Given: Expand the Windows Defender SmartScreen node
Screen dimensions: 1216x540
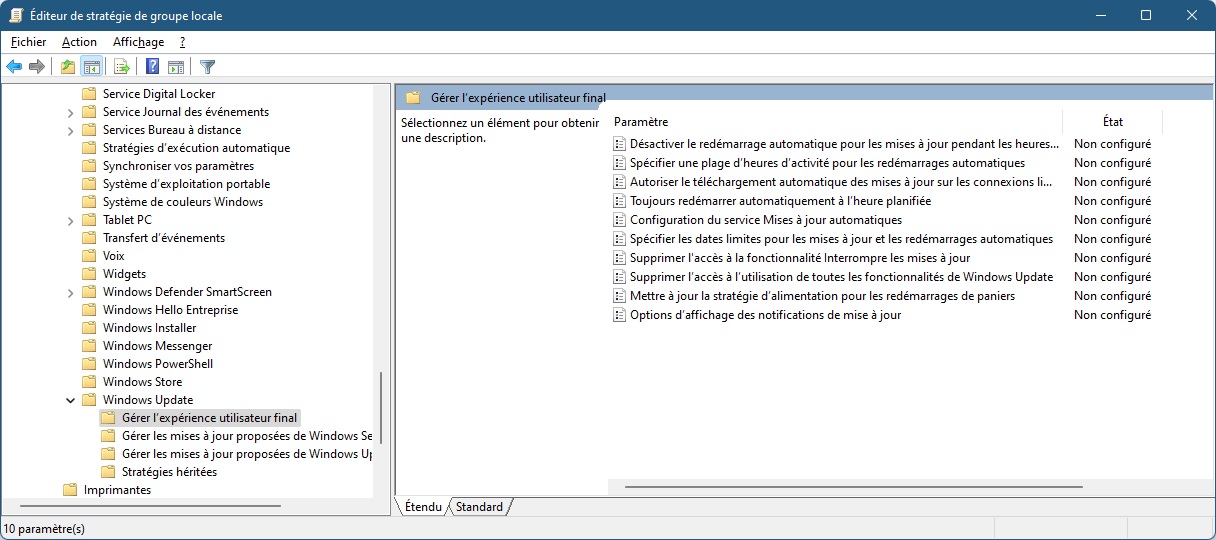Looking at the screenshot, I should tap(70, 292).
